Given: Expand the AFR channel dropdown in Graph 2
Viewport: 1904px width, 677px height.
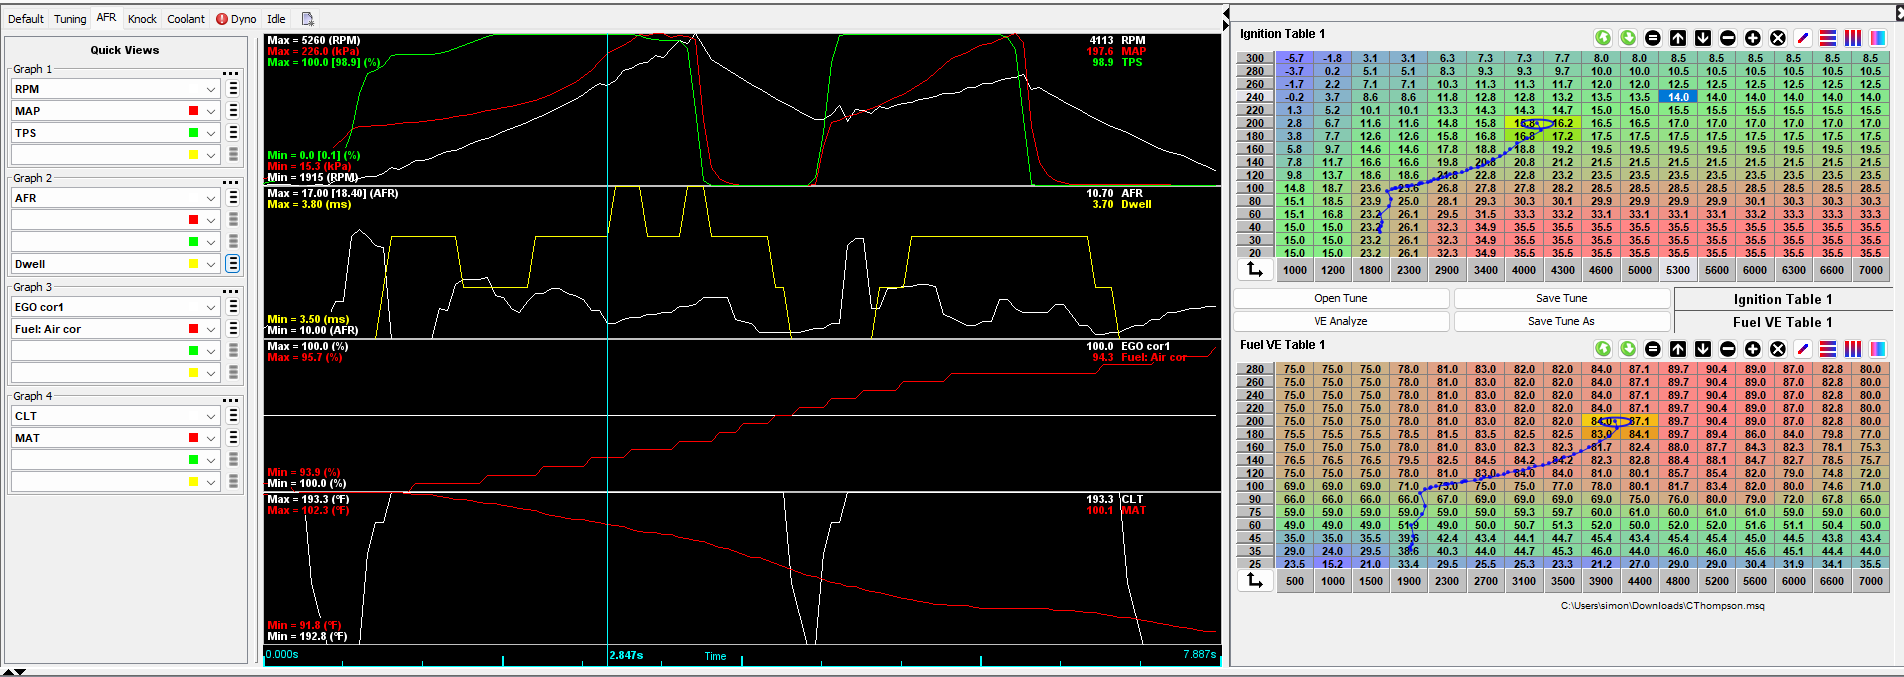Looking at the screenshot, I should click(211, 198).
